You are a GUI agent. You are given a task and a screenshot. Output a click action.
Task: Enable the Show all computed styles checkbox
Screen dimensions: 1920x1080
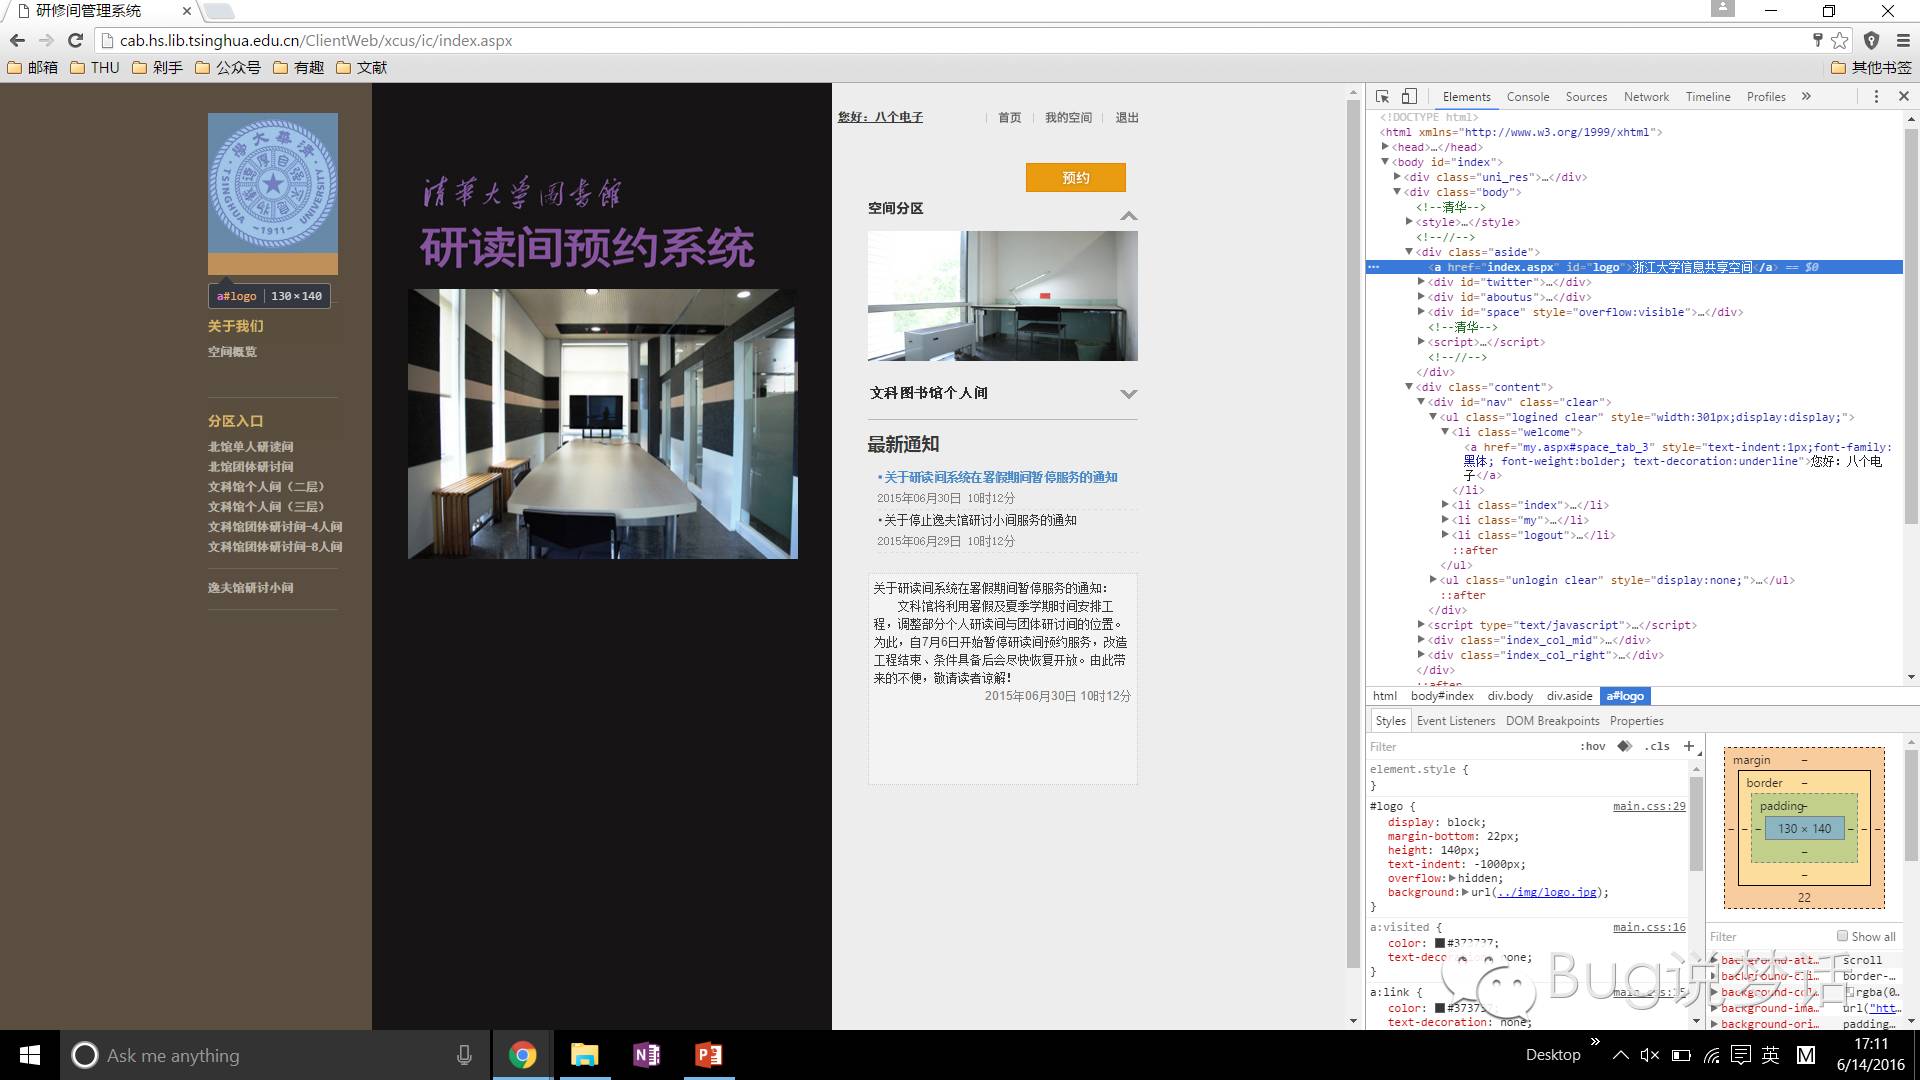(1842, 936)
